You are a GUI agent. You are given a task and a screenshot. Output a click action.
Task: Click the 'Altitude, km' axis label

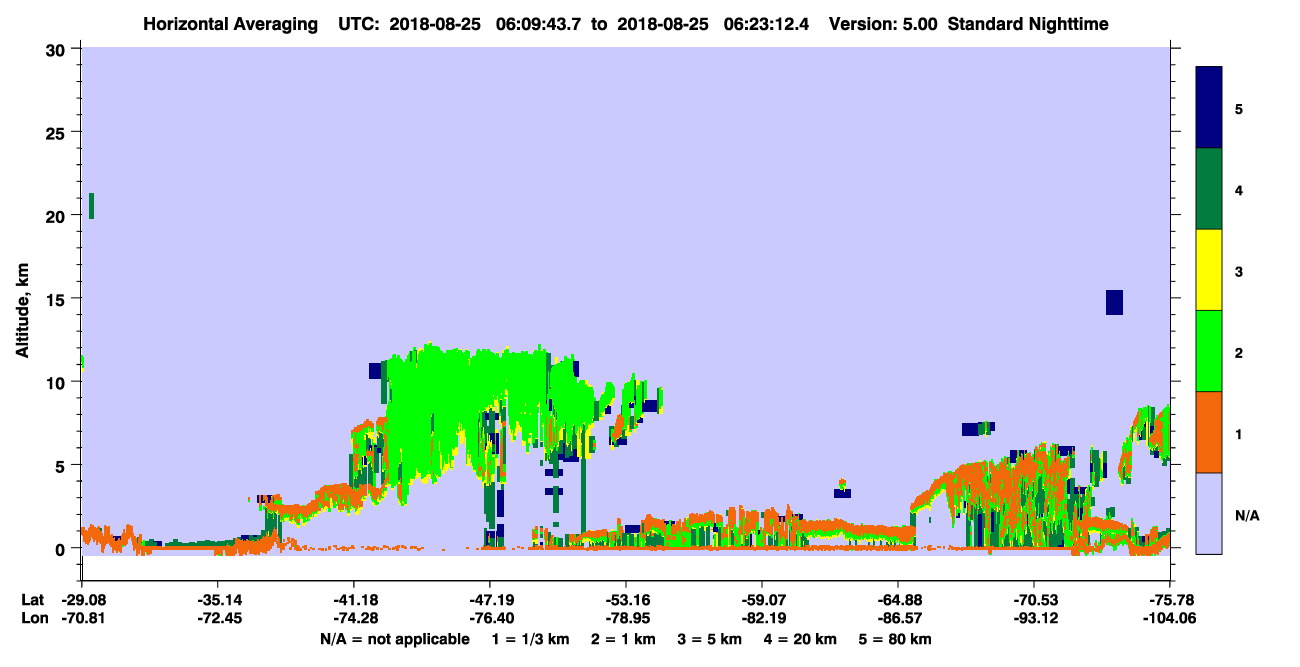tap(21, 312)
